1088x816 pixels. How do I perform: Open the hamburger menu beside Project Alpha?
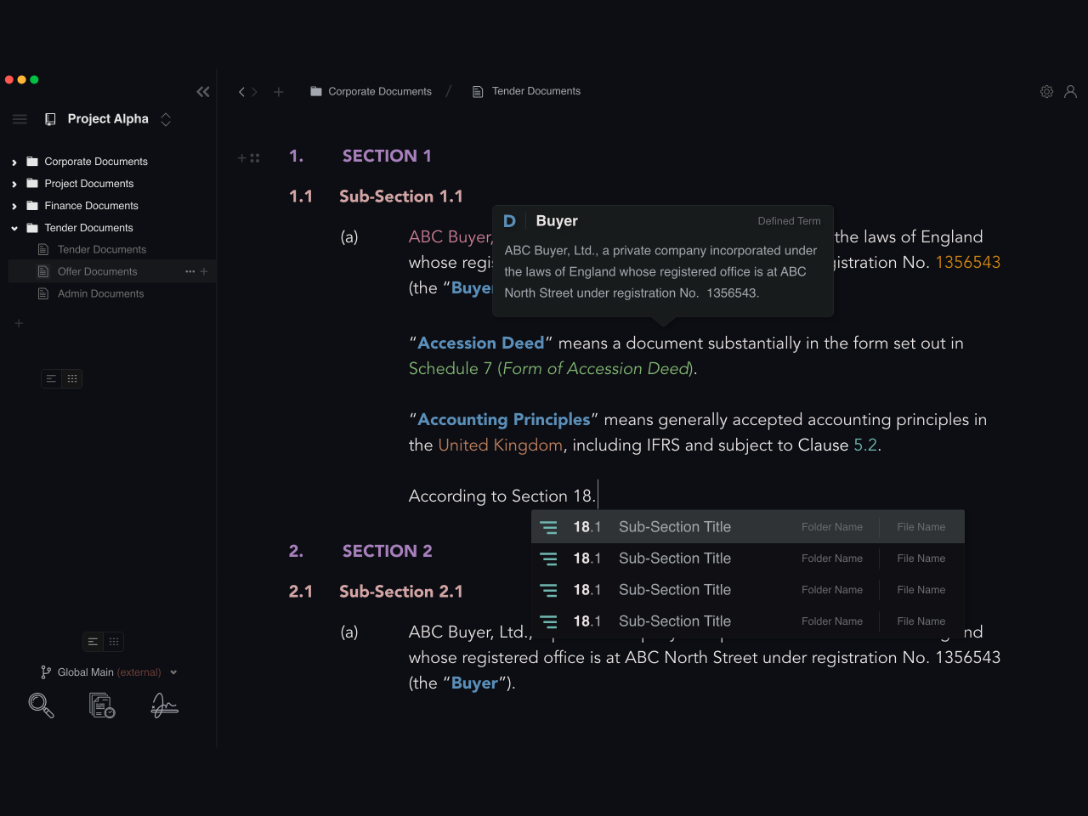(x=19, y=118)
